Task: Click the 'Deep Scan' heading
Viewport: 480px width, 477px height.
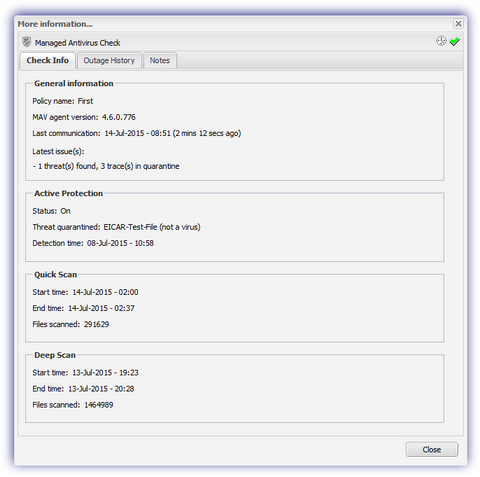Action: tap(55, 355)
